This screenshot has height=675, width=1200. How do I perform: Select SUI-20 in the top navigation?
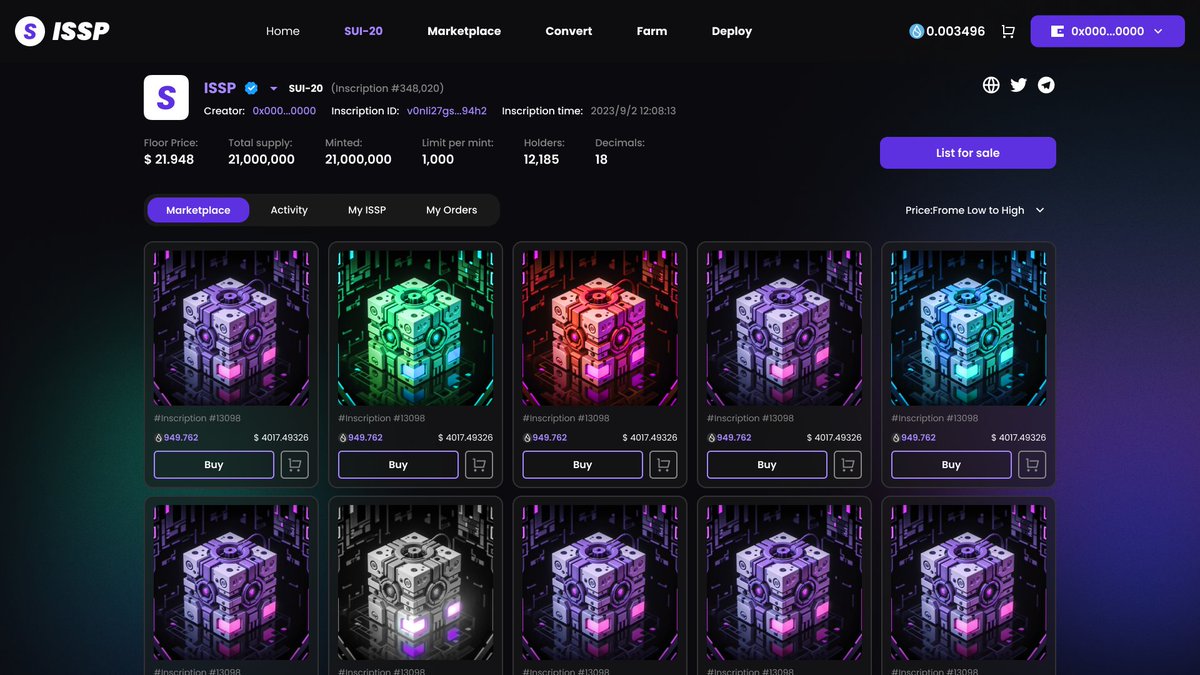[363, 31]
